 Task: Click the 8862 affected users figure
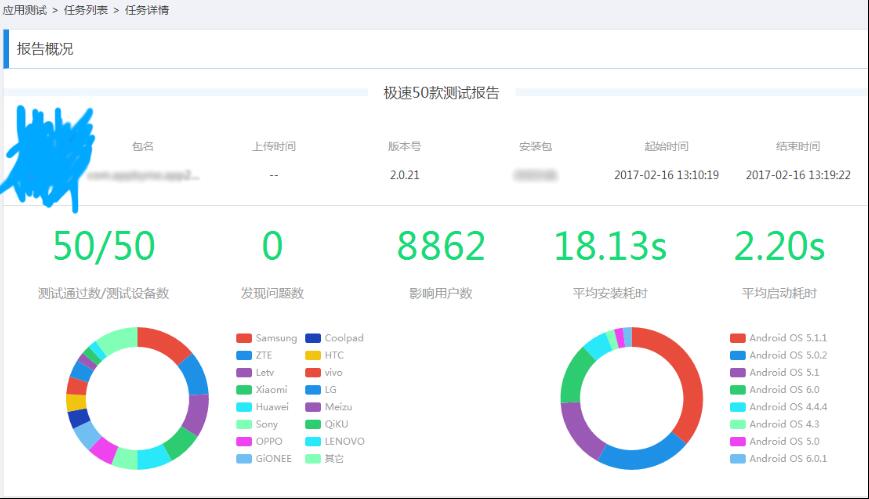tap(441, 246)
